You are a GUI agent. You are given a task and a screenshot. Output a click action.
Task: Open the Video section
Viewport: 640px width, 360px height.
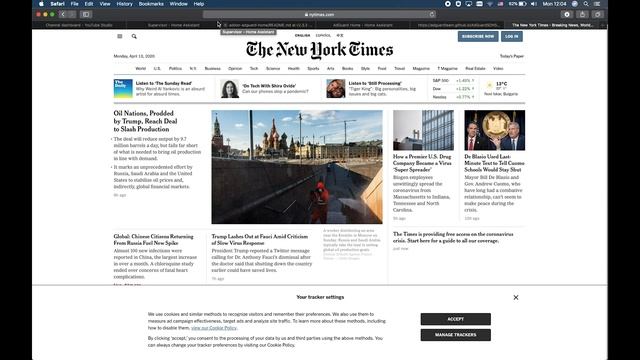click(x=498, y=69)
